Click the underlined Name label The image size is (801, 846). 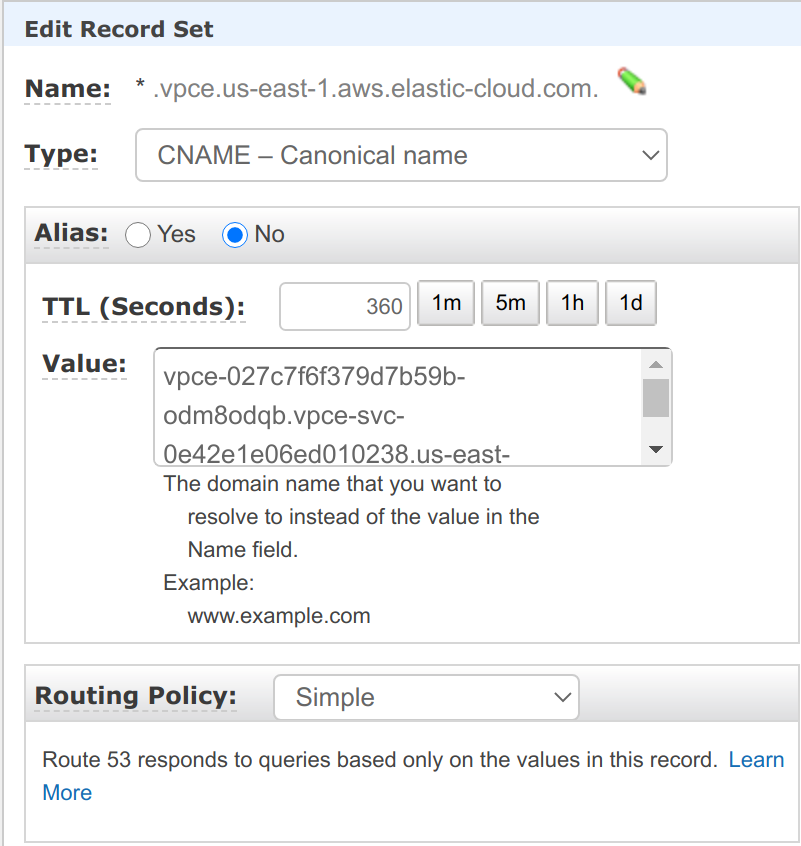tap(67, 89)
